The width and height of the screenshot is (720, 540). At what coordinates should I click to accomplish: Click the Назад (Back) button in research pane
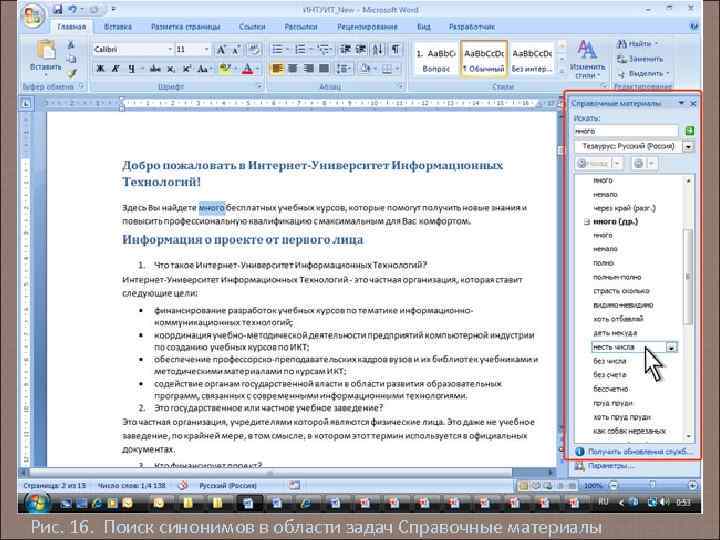pyautogui.click(x=594, y=163)
